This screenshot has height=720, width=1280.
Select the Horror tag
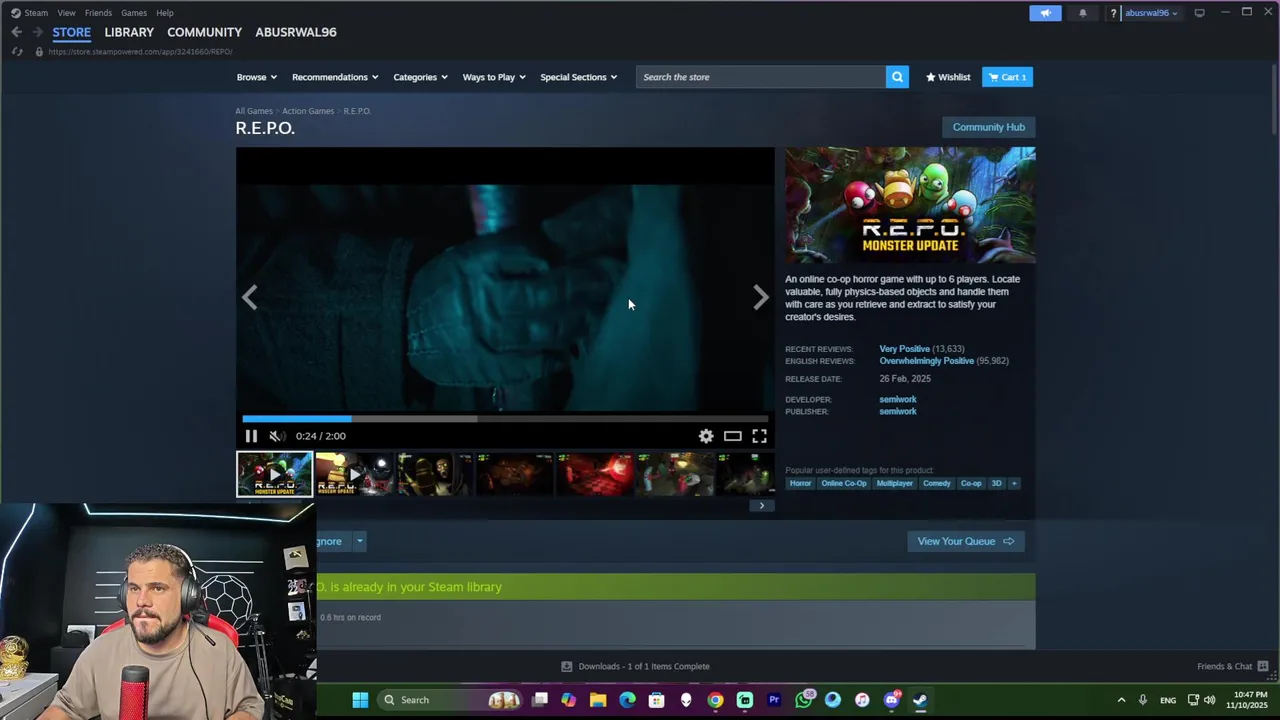800,483
